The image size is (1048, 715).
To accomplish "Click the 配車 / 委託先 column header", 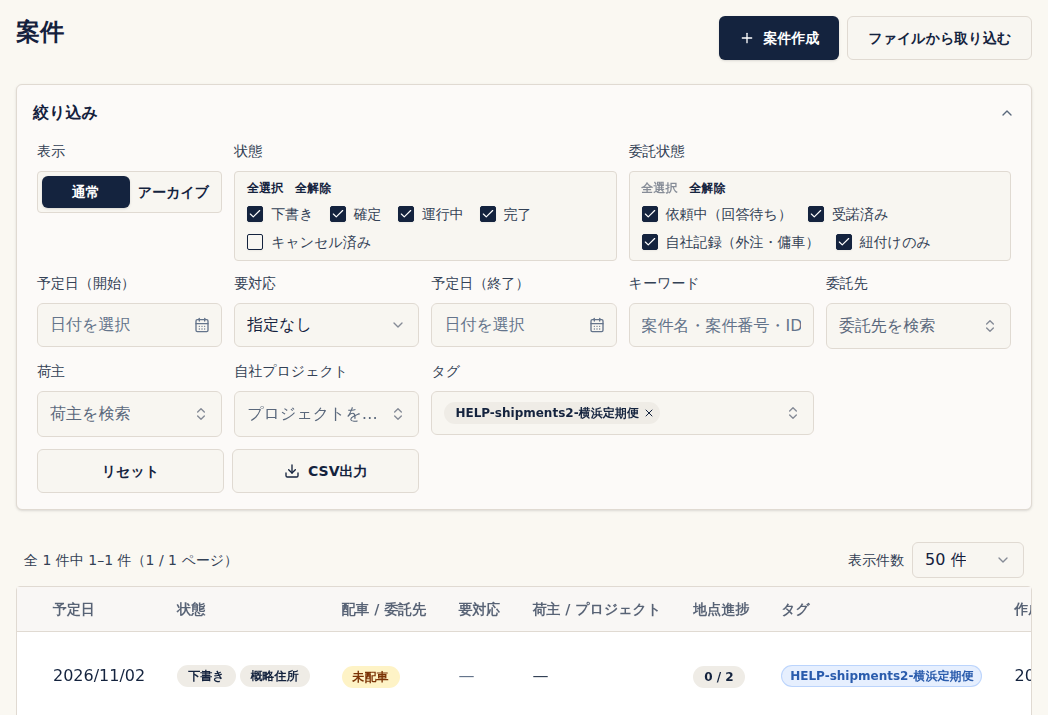I will (384, 609).
